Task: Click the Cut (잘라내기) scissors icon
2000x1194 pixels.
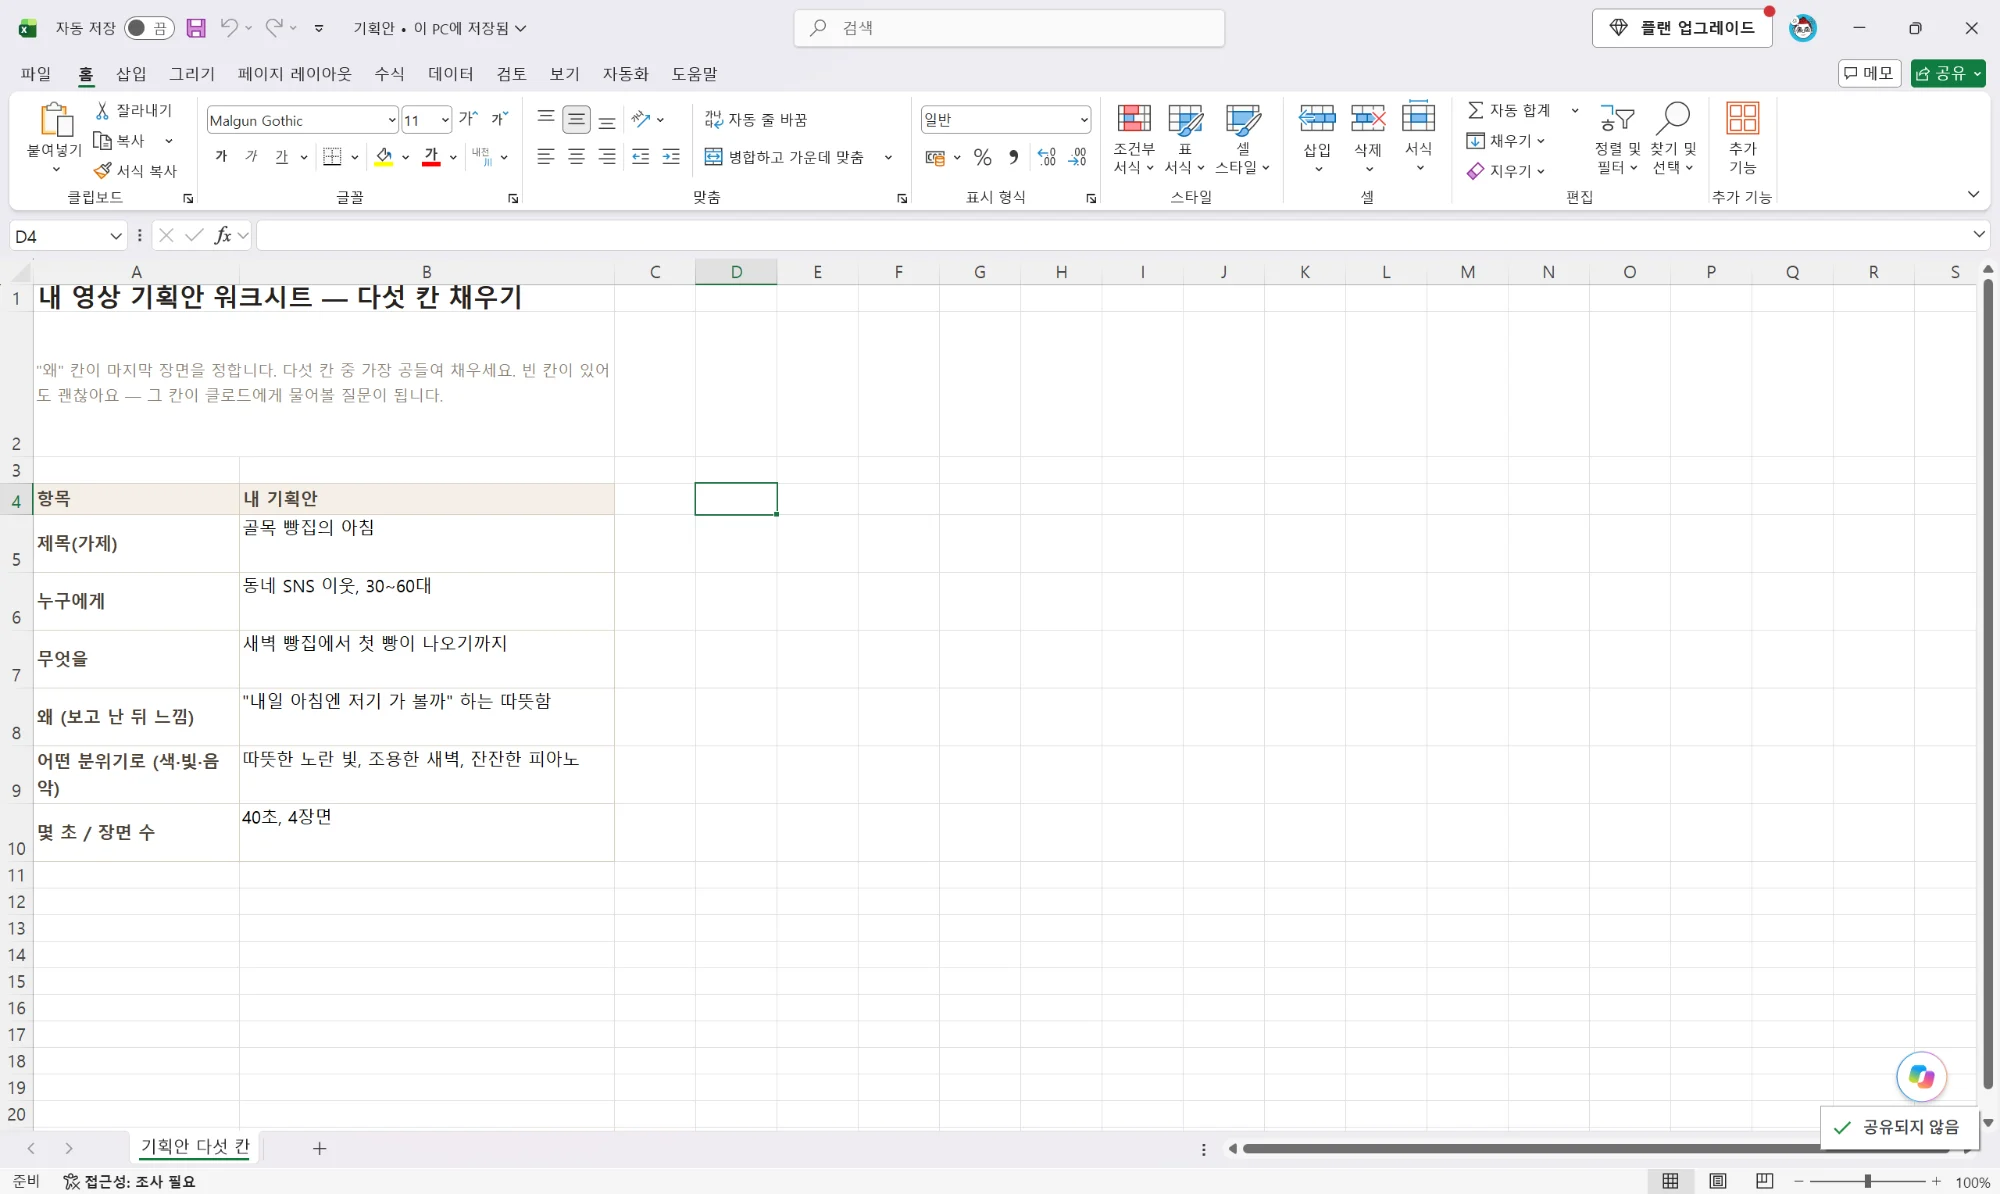Action: tap(102, 110)
